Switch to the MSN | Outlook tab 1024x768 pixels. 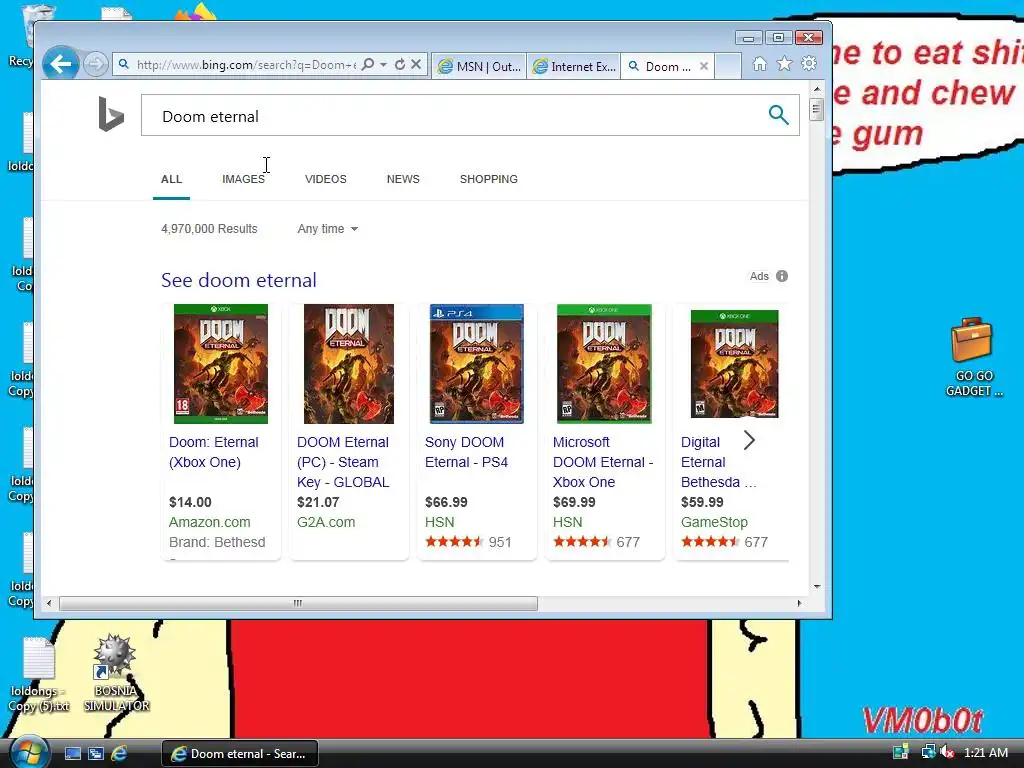click(x=479, y=66)
